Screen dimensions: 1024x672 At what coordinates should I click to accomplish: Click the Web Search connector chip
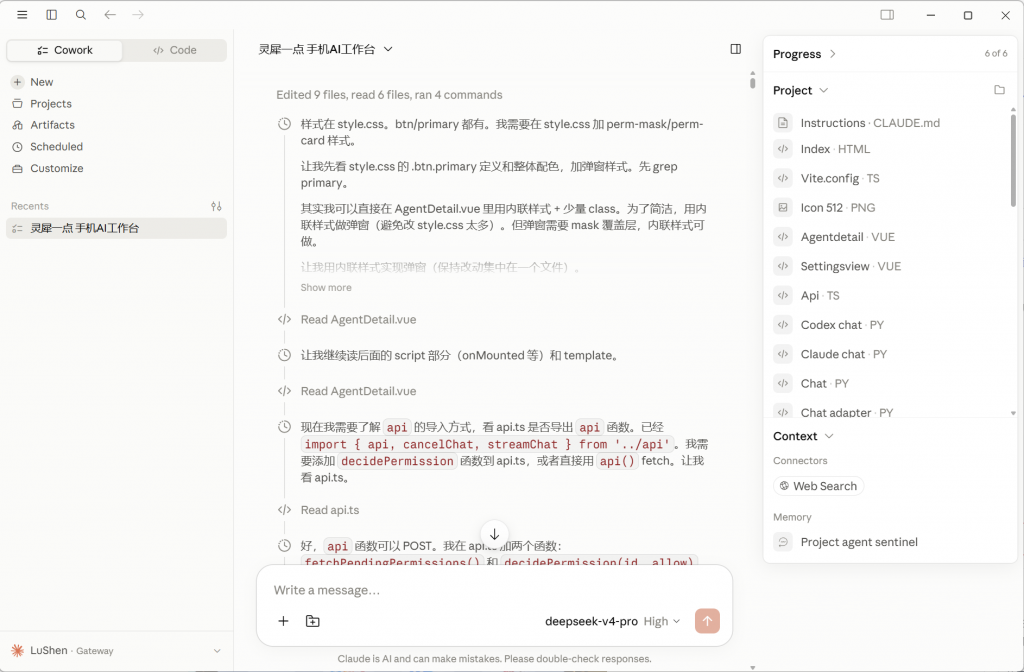(x=818, y=487)
